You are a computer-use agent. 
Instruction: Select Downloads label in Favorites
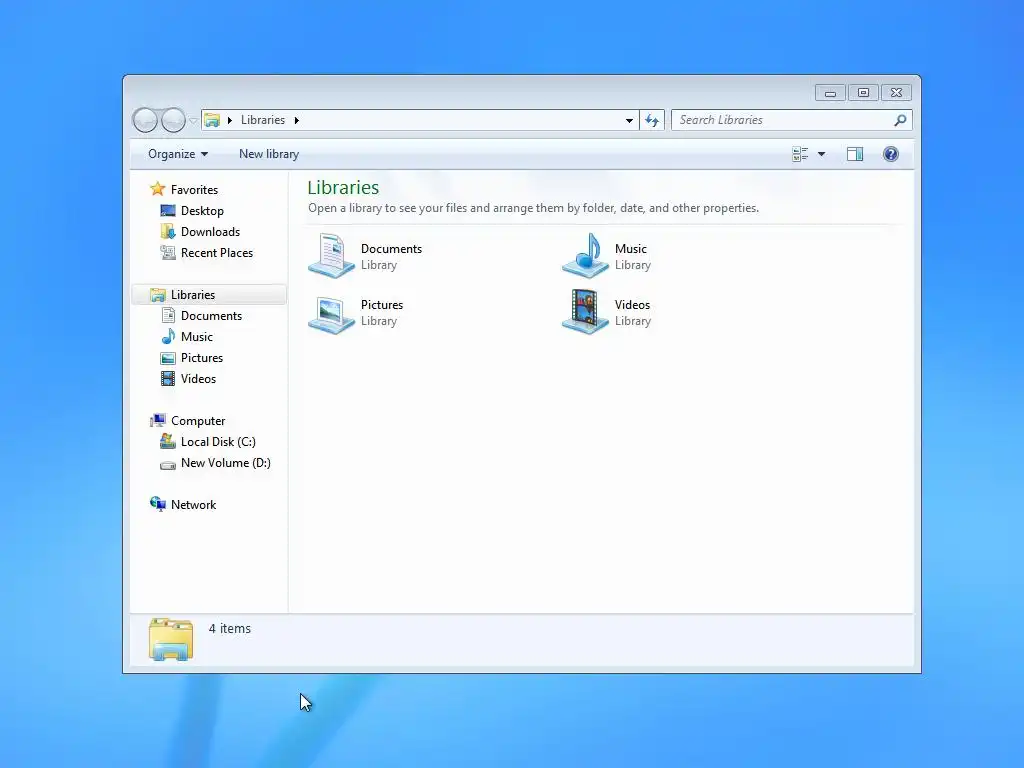click(x=210, y=232)
